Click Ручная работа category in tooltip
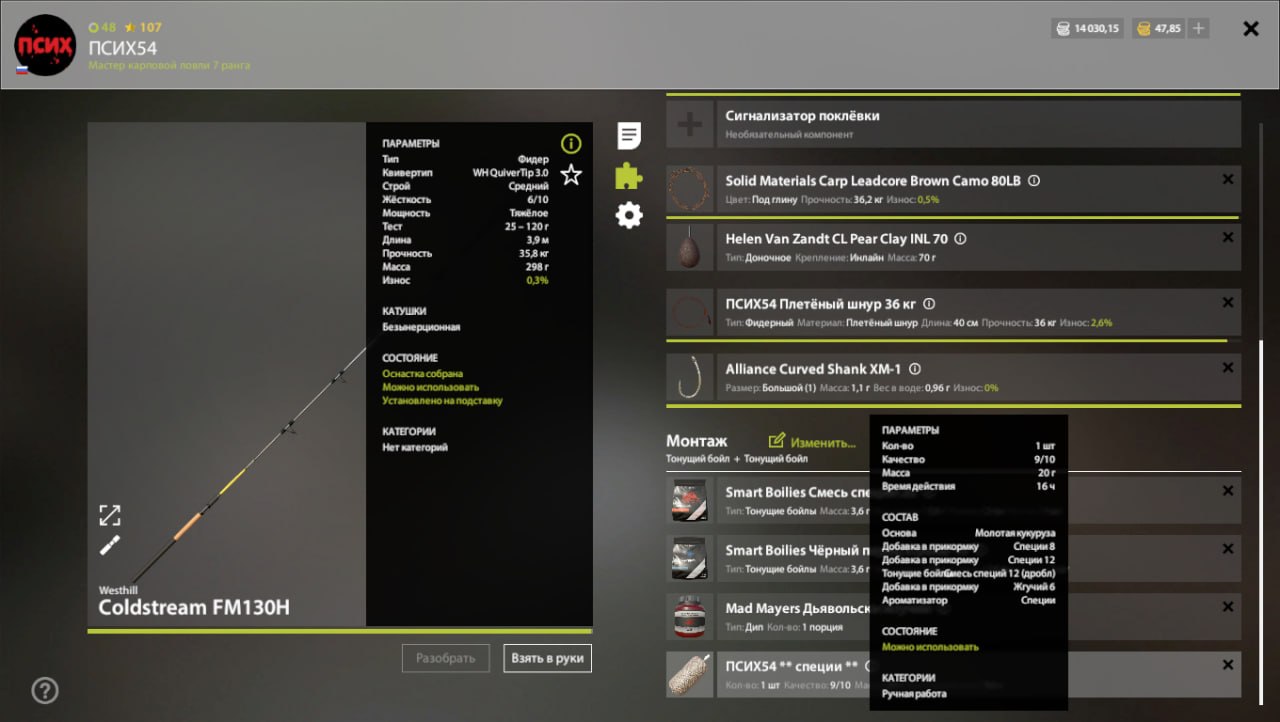Screen dimensions: 1280x722 pos(914,694)
